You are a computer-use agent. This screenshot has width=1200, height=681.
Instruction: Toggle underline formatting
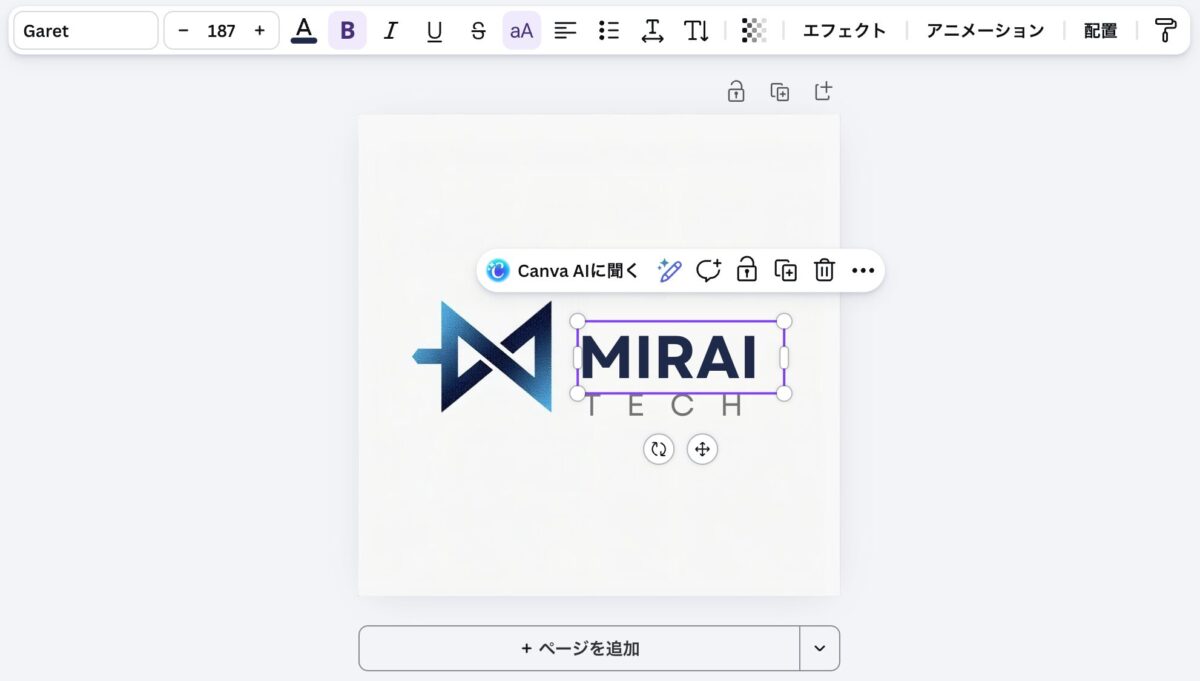click(x=434, y=31)
